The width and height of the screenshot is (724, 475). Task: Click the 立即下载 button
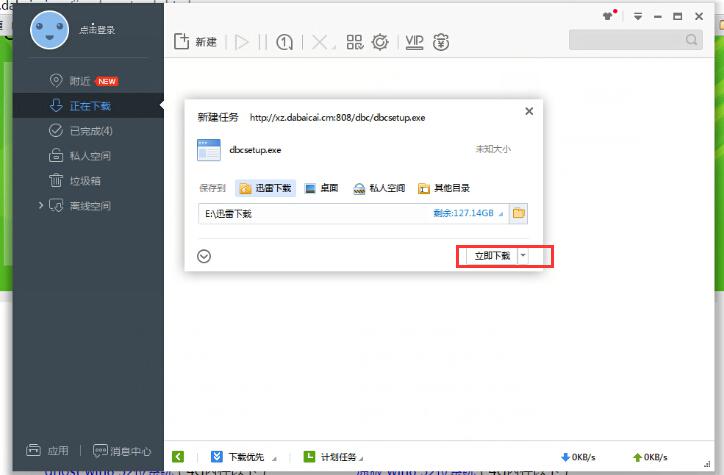pyautogui.click(x=491, y=256)
